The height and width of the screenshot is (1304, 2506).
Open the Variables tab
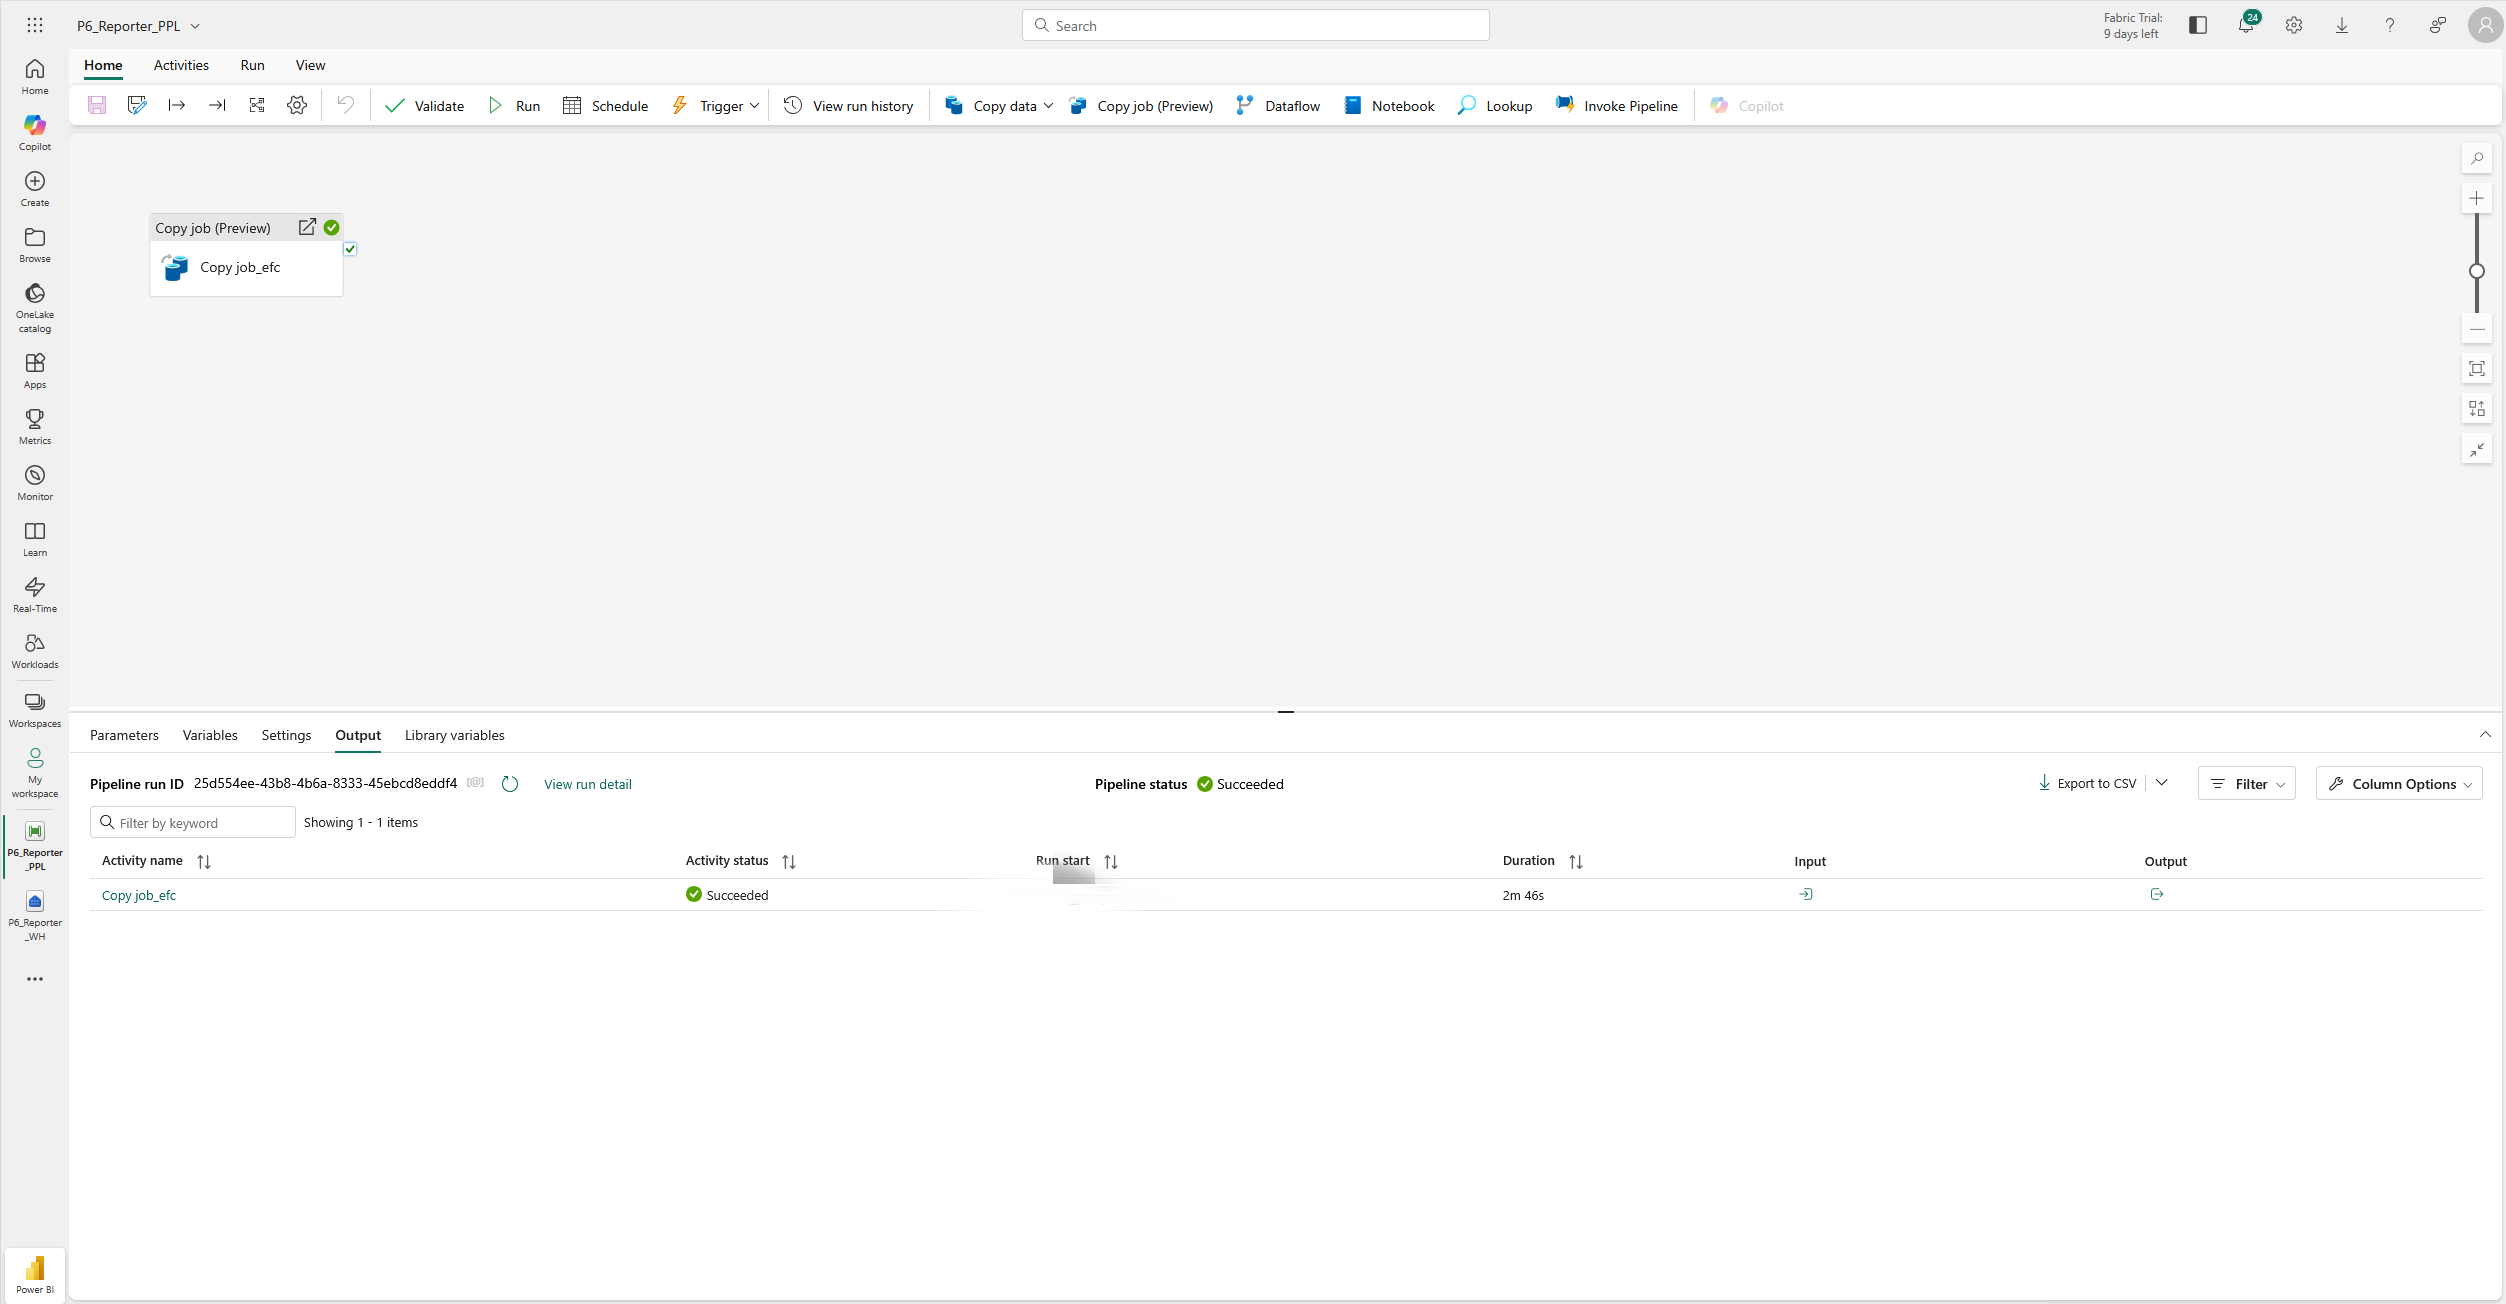click(210, 735)
